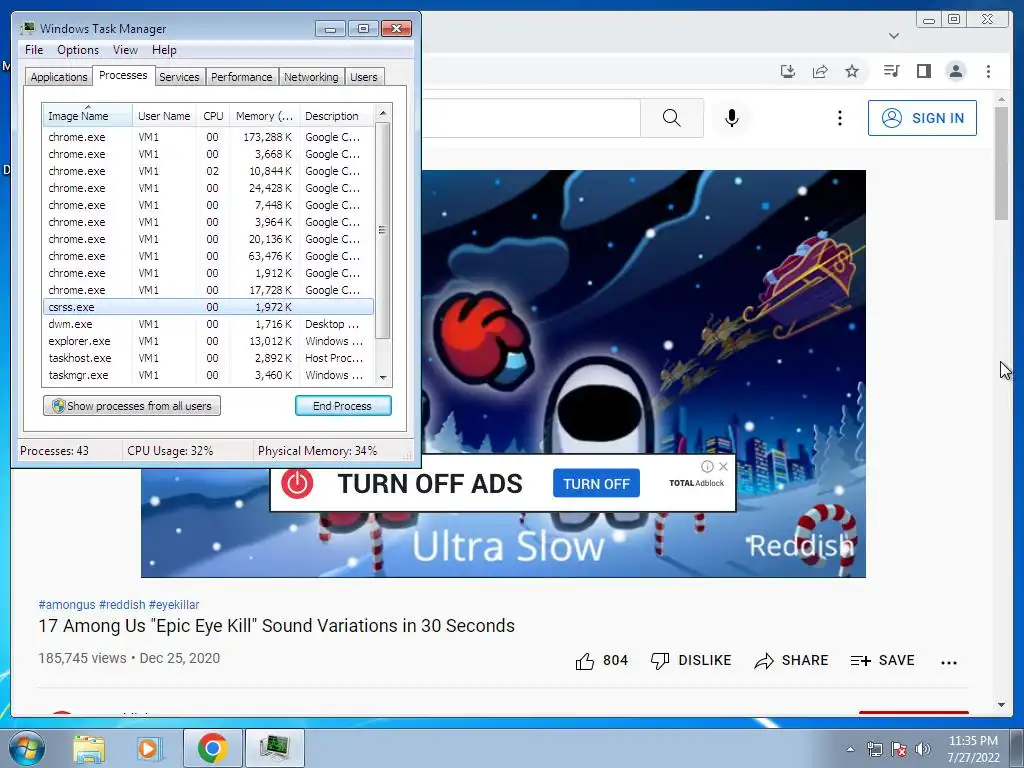Switch to Services tab
This screenshot has width=1024, height=768.
tap(179, 77)
